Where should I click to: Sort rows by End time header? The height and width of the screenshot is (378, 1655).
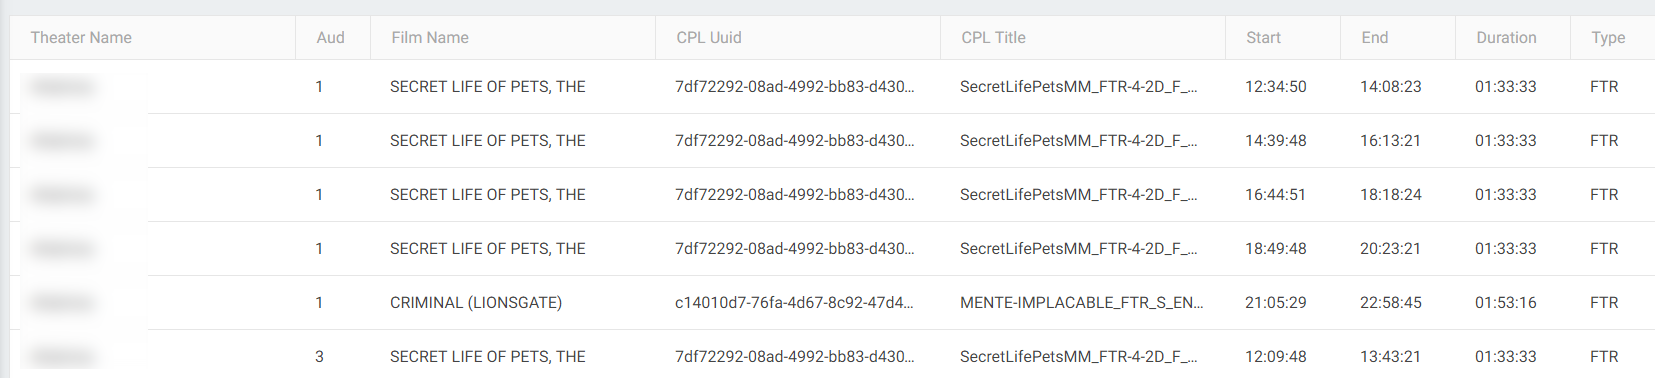pos(1374,38)
